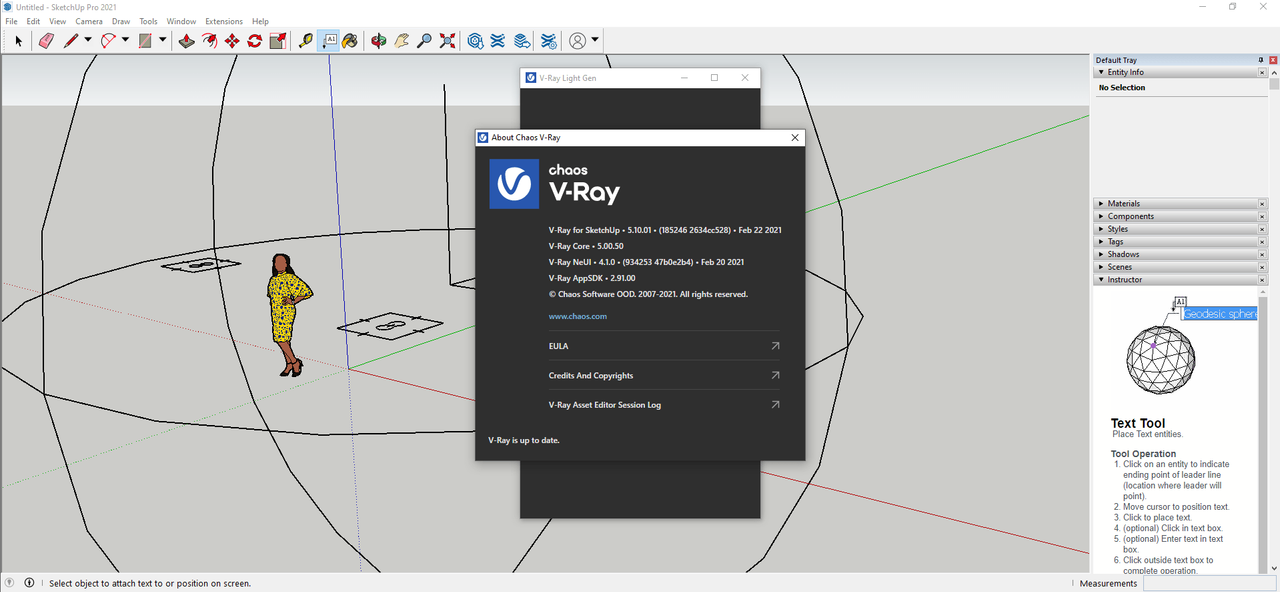Expand the Components panel
This screenshot has height=592, width=1280.
[1101, 216]
